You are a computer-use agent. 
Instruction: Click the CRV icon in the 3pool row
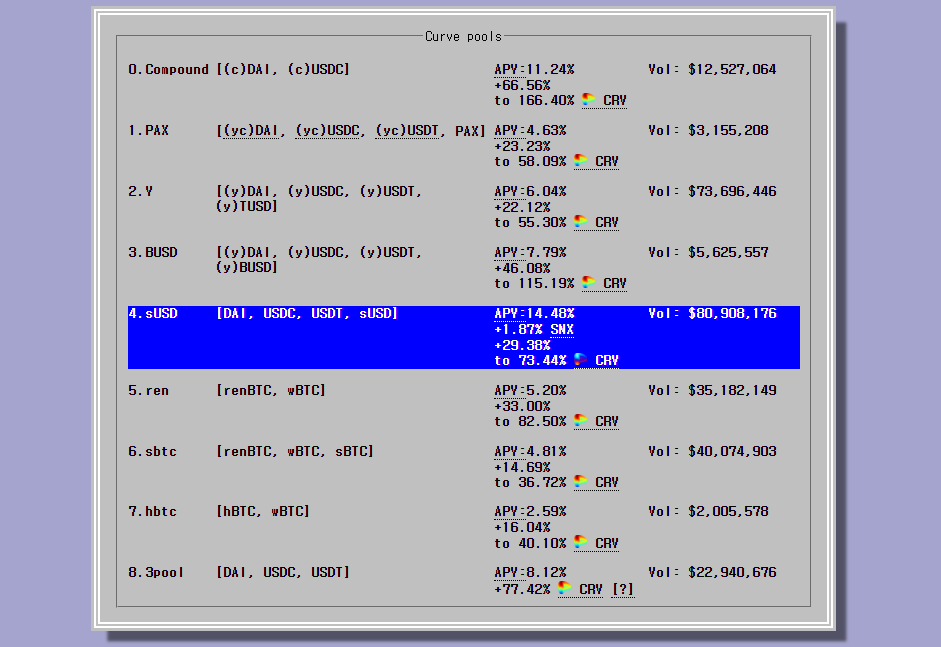pyautogui.click(x=565, y=589)
